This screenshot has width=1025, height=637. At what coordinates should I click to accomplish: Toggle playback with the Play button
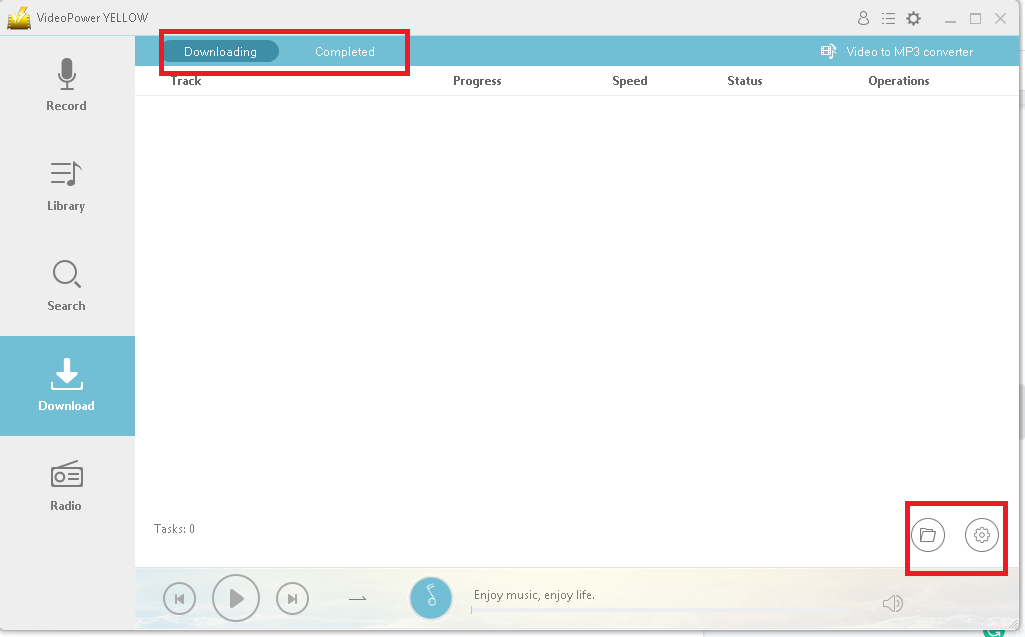click(x=236, y=598)
